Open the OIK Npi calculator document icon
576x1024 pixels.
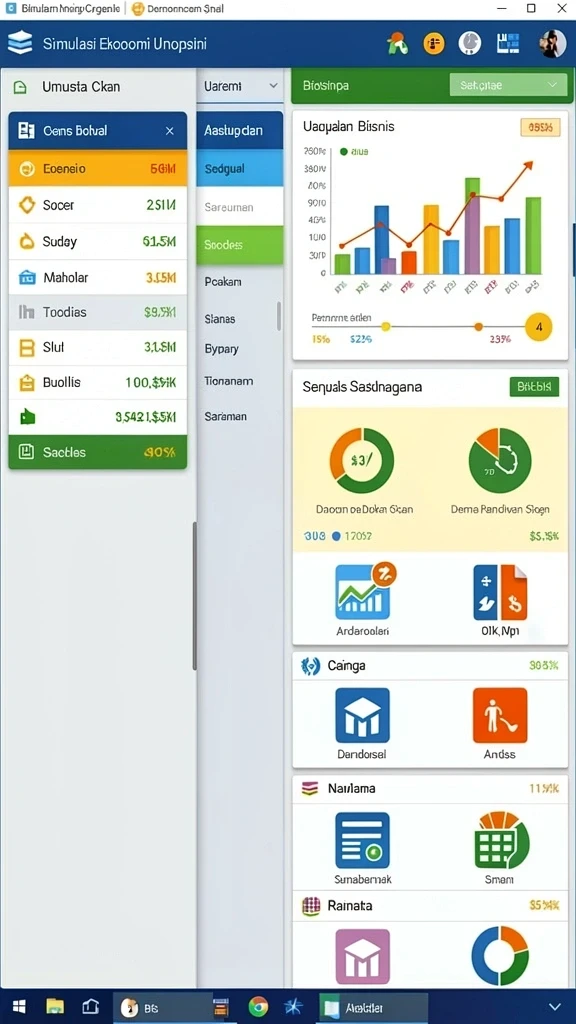click(x=500, y=592)
